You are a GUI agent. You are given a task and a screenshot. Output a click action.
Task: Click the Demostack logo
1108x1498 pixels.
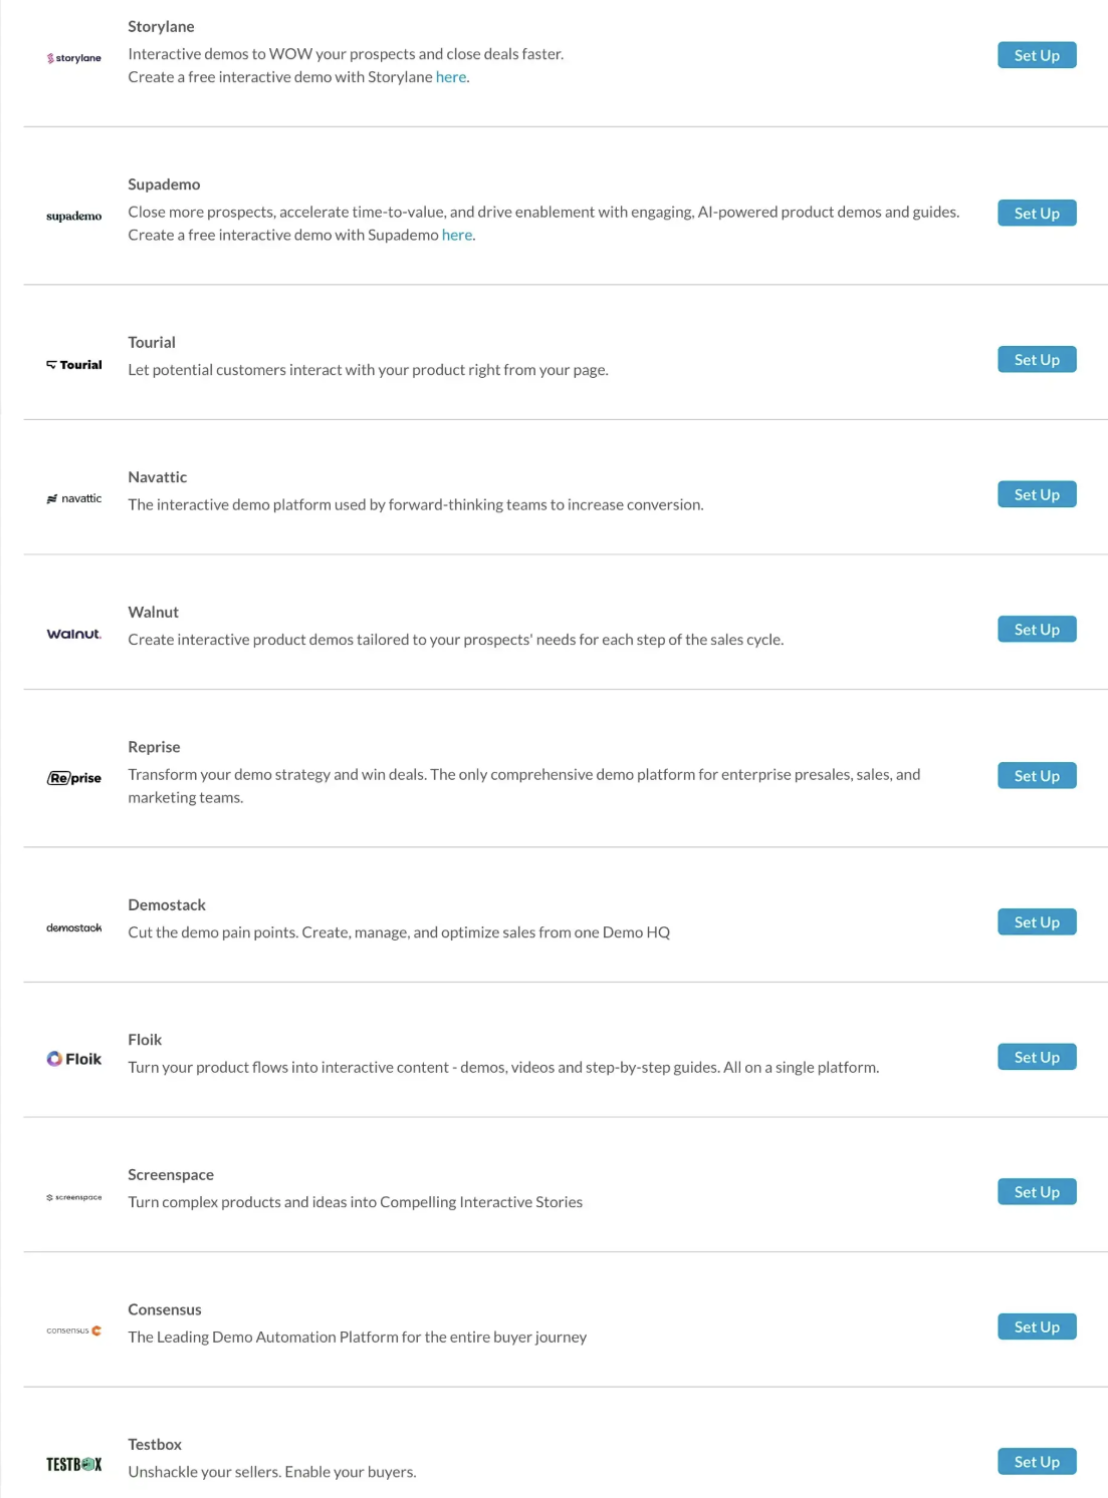click(x=73, y=927)
